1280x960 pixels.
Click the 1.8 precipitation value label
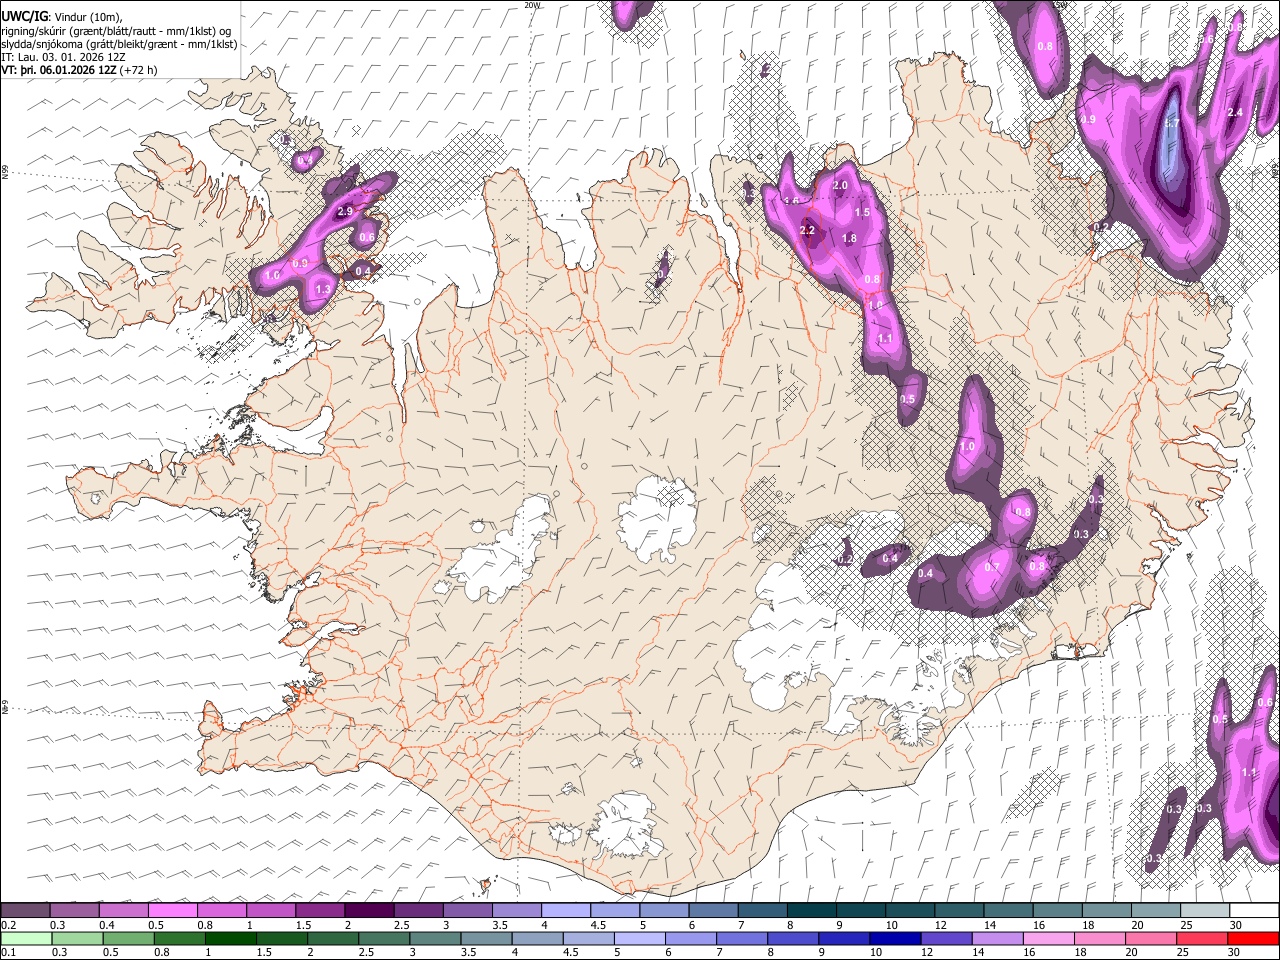(x=850, y=238)
